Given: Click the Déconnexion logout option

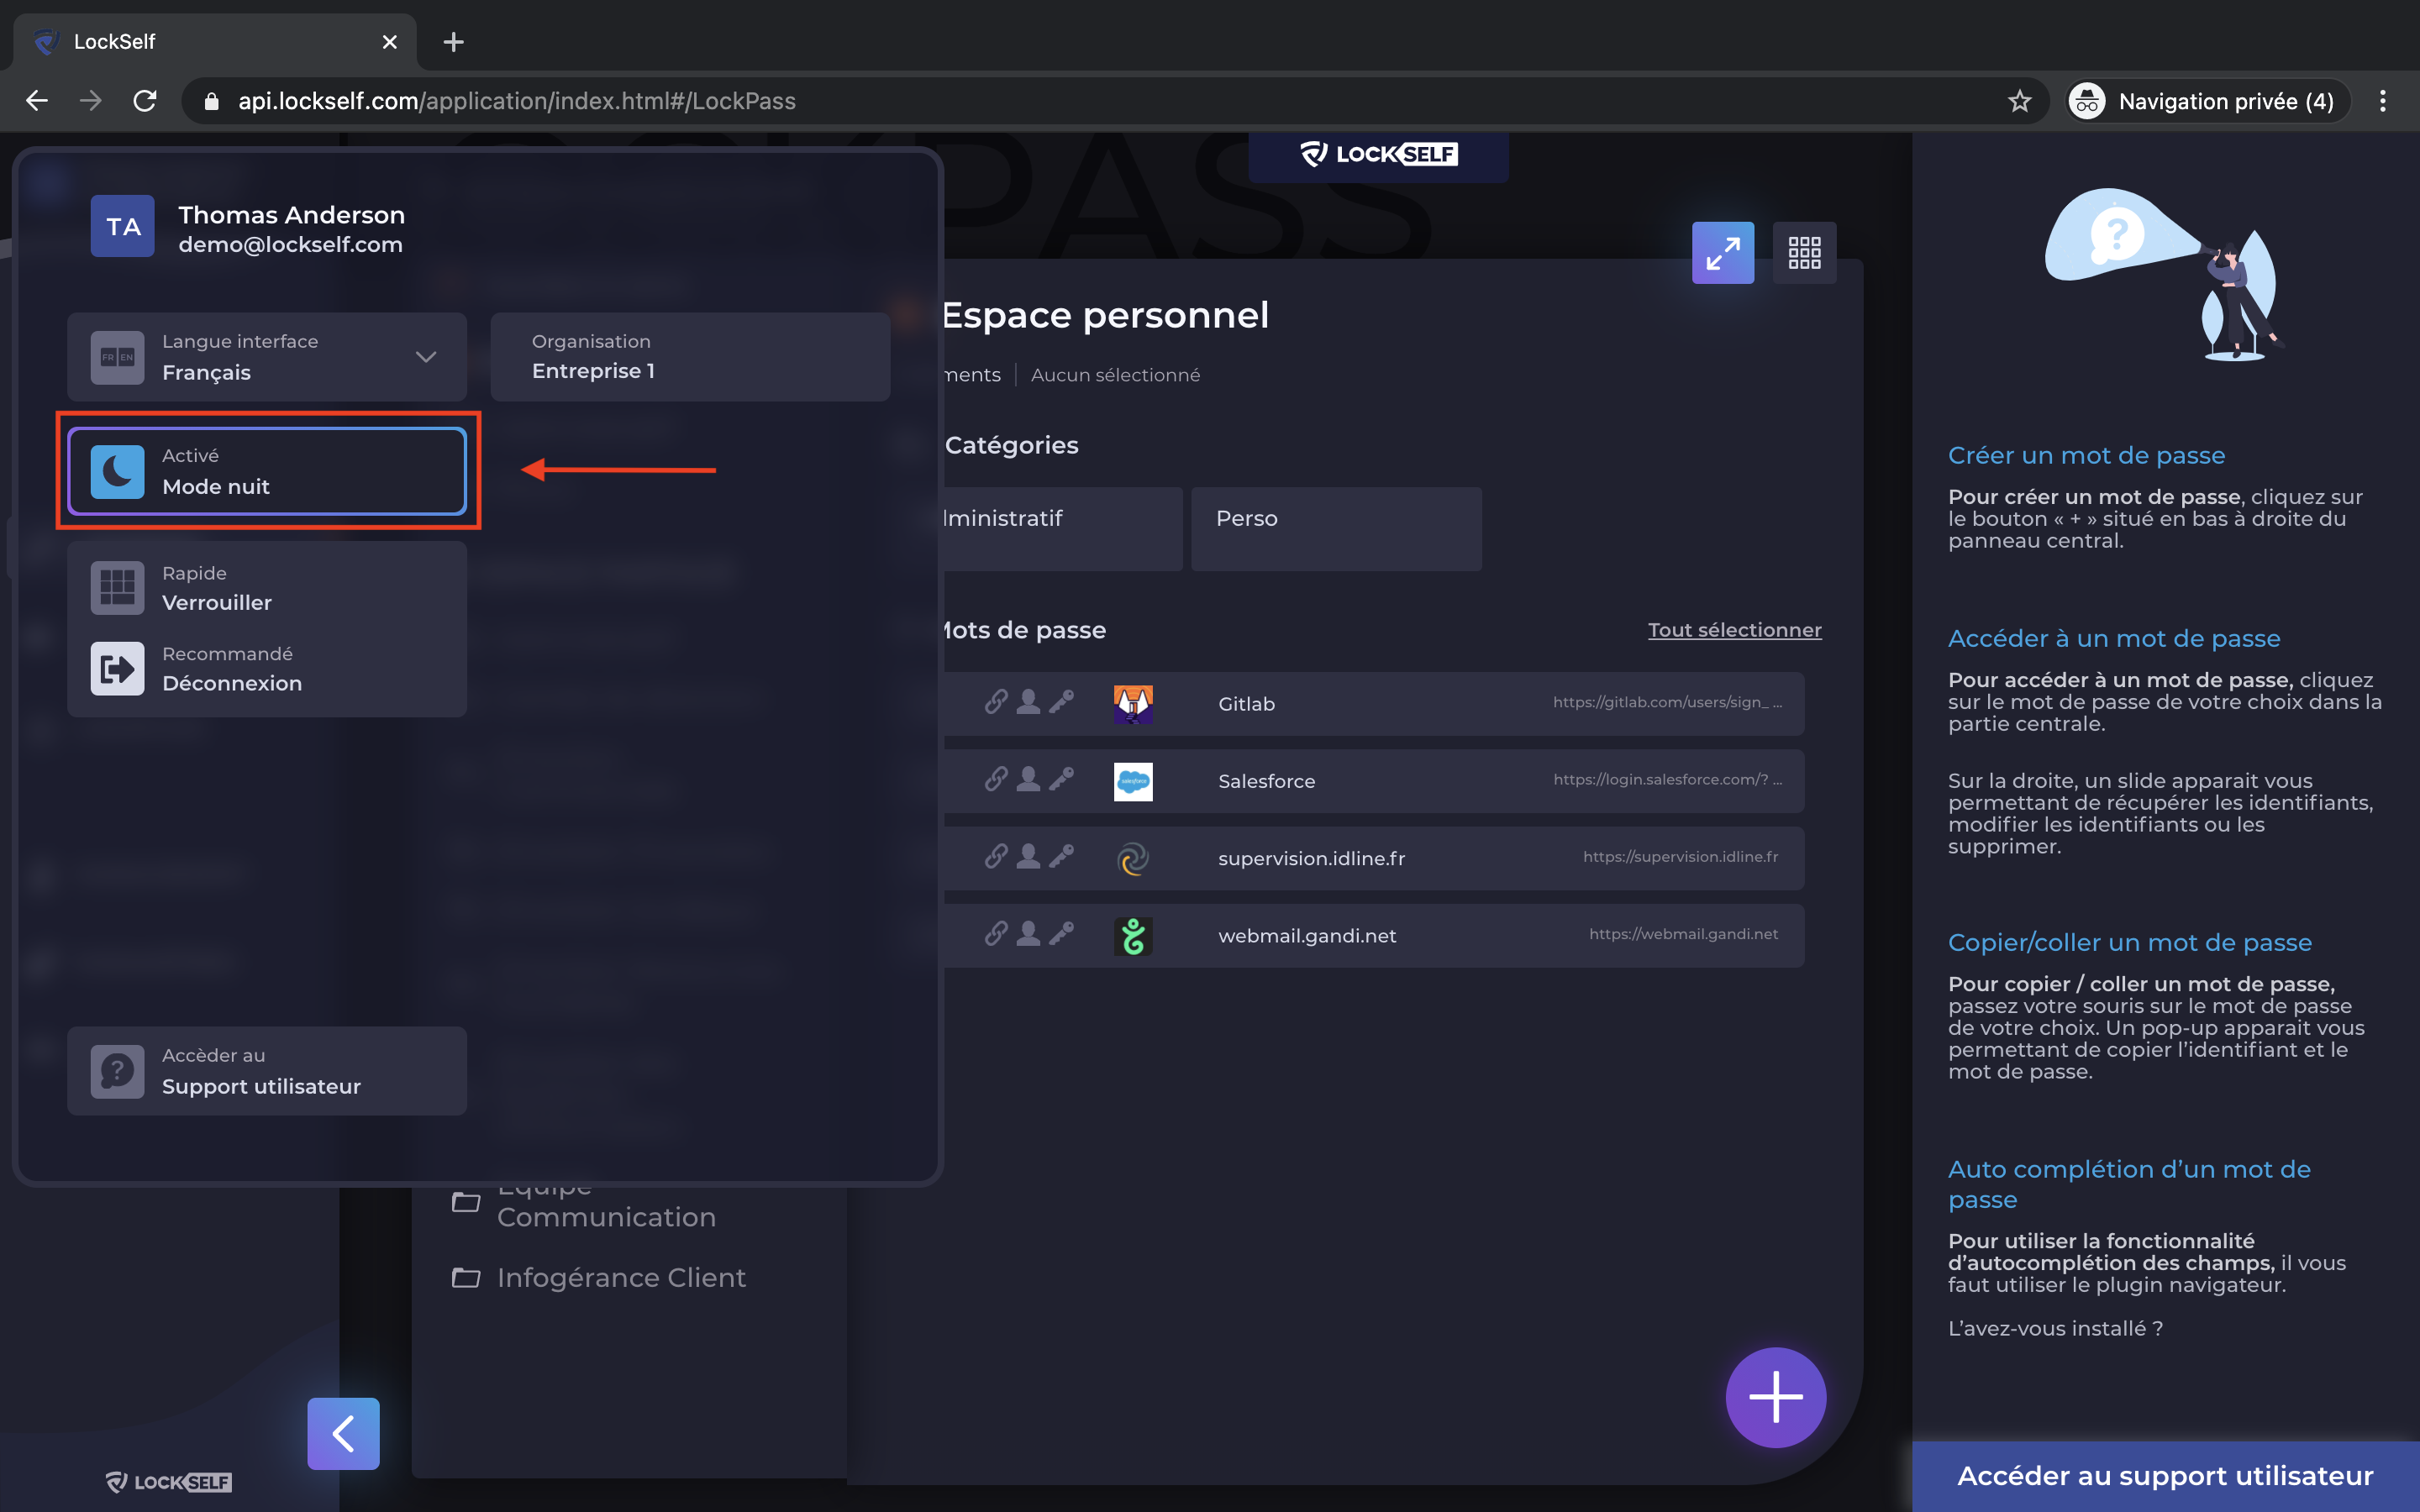Looking at the screenshot, I should pyautogui.click(x=267, y=669).
